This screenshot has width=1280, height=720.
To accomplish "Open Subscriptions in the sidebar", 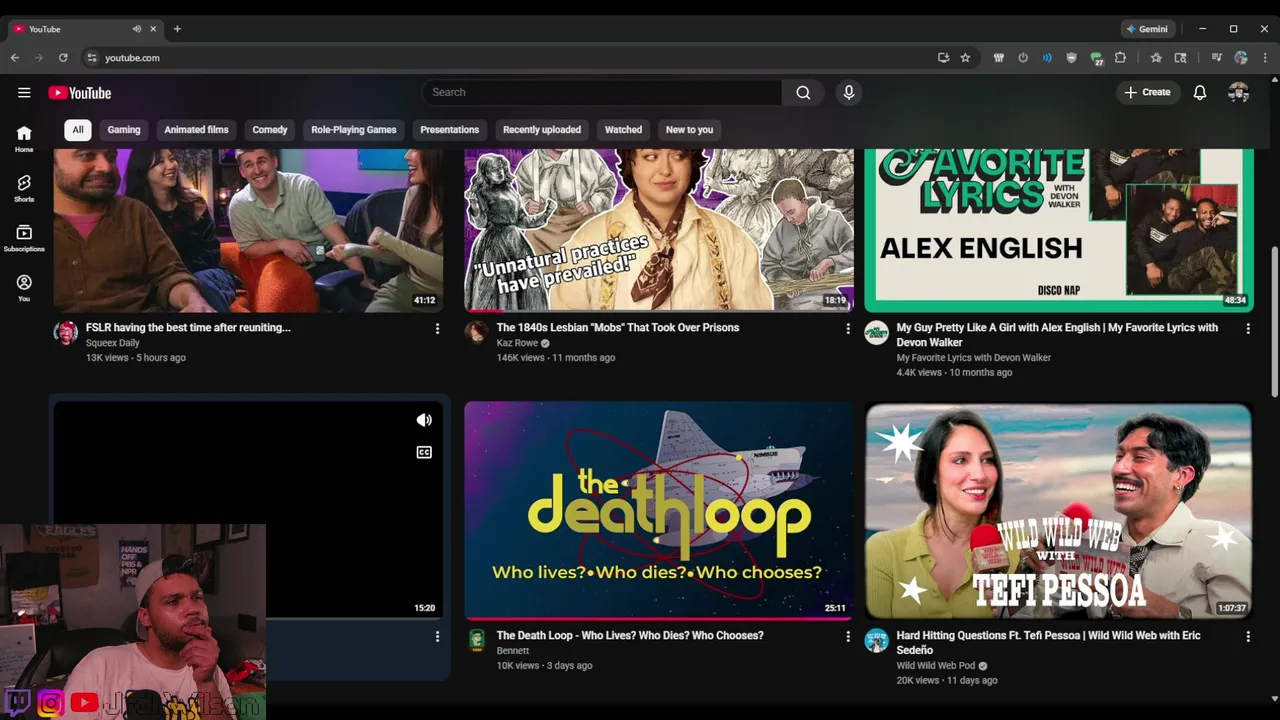I will tap(24, 238).
